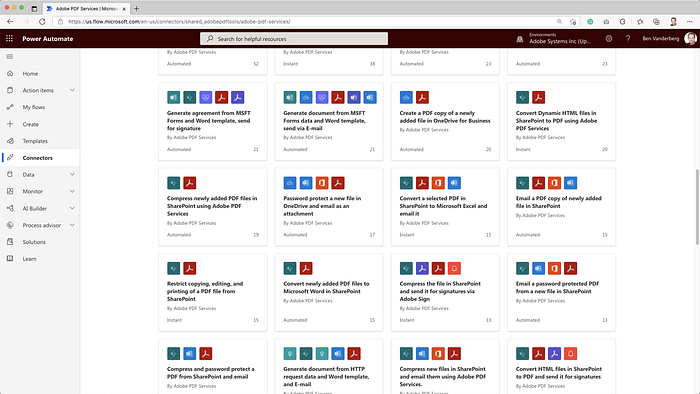Image resolution: width=700 pixels, height=394 pixels.
Task: Click the Search for helpful resources field
Action: click(294, 39)
